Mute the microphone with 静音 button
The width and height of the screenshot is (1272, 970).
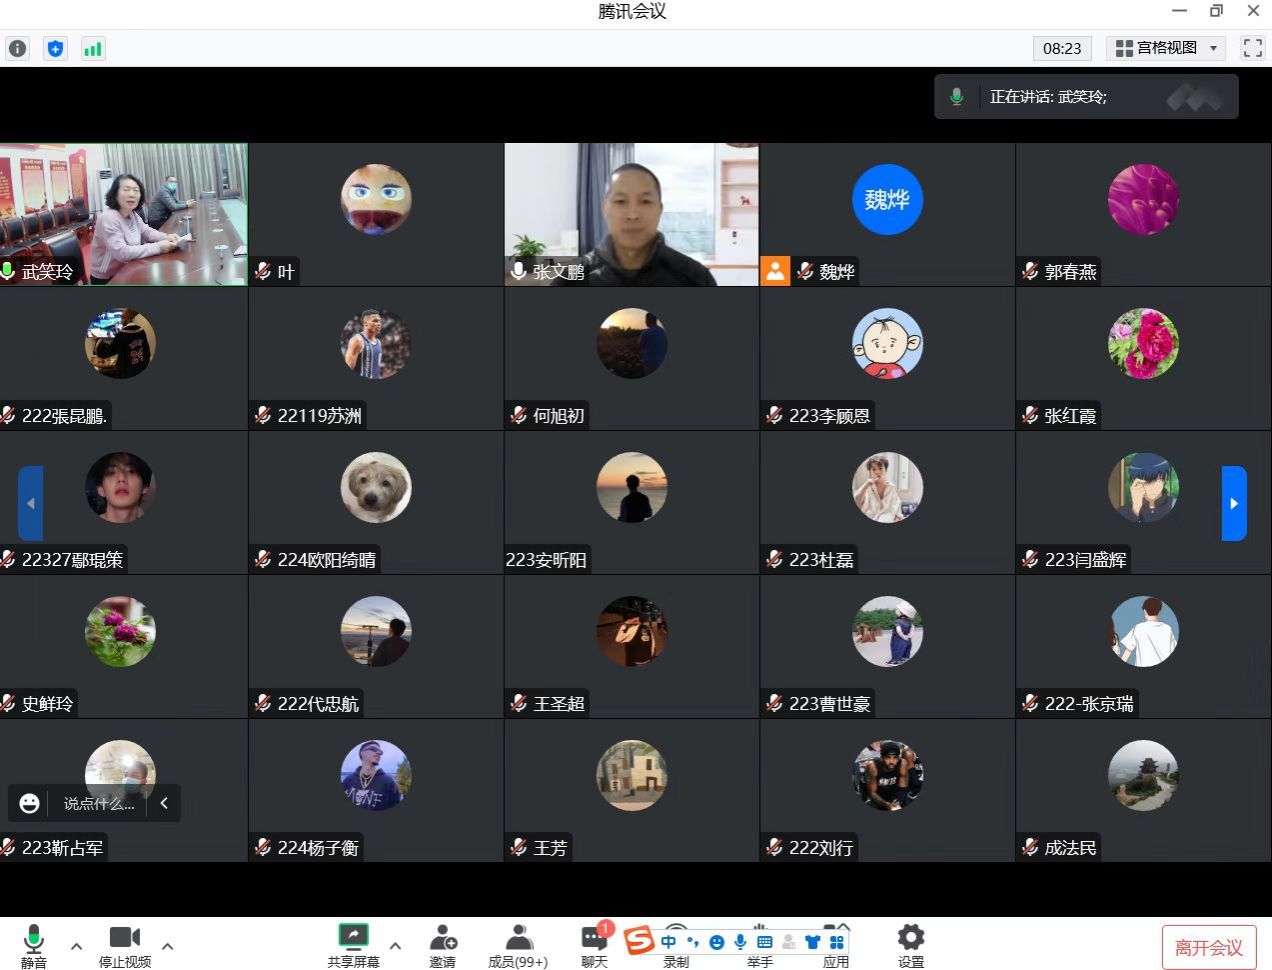click(x=33, y=946)
